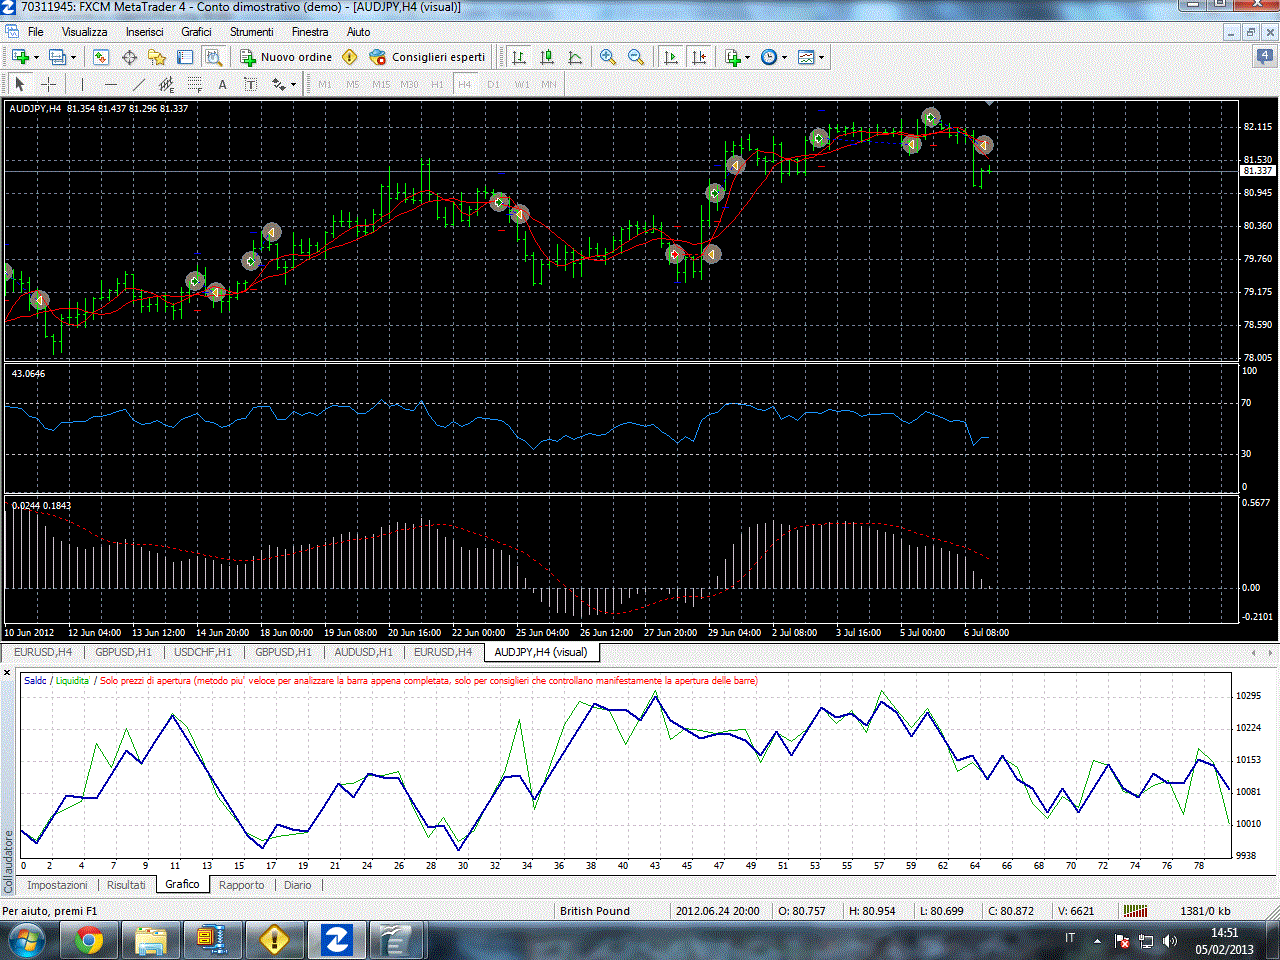Open the chart Templates icon
The image size is (1280, 960).
pyautogui.click(x=807, y=57)
